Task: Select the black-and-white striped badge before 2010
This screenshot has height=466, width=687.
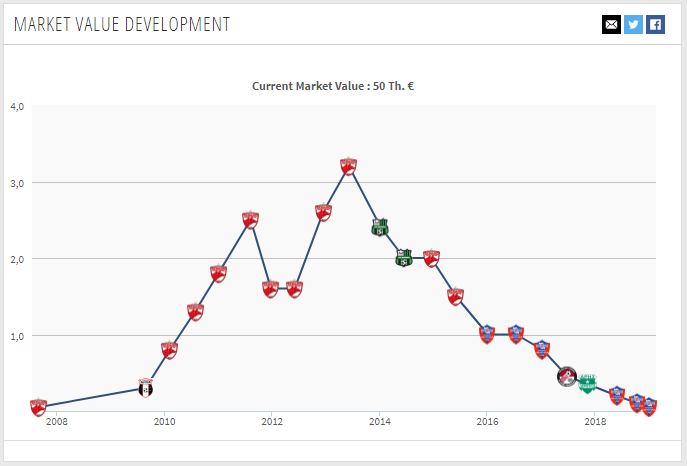Action: [x=145, y=388]
